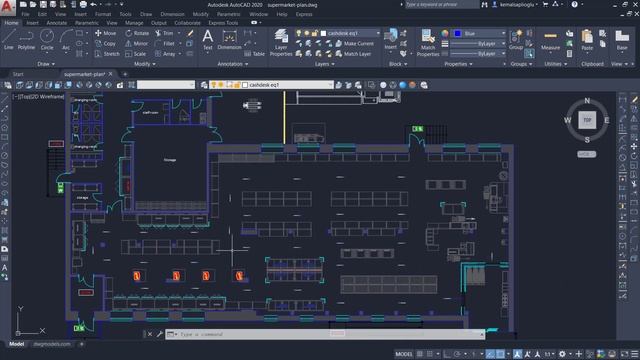Toggle polar tracking in status bar
Viewport: 640px width, 360px height.
click(457, 354)
